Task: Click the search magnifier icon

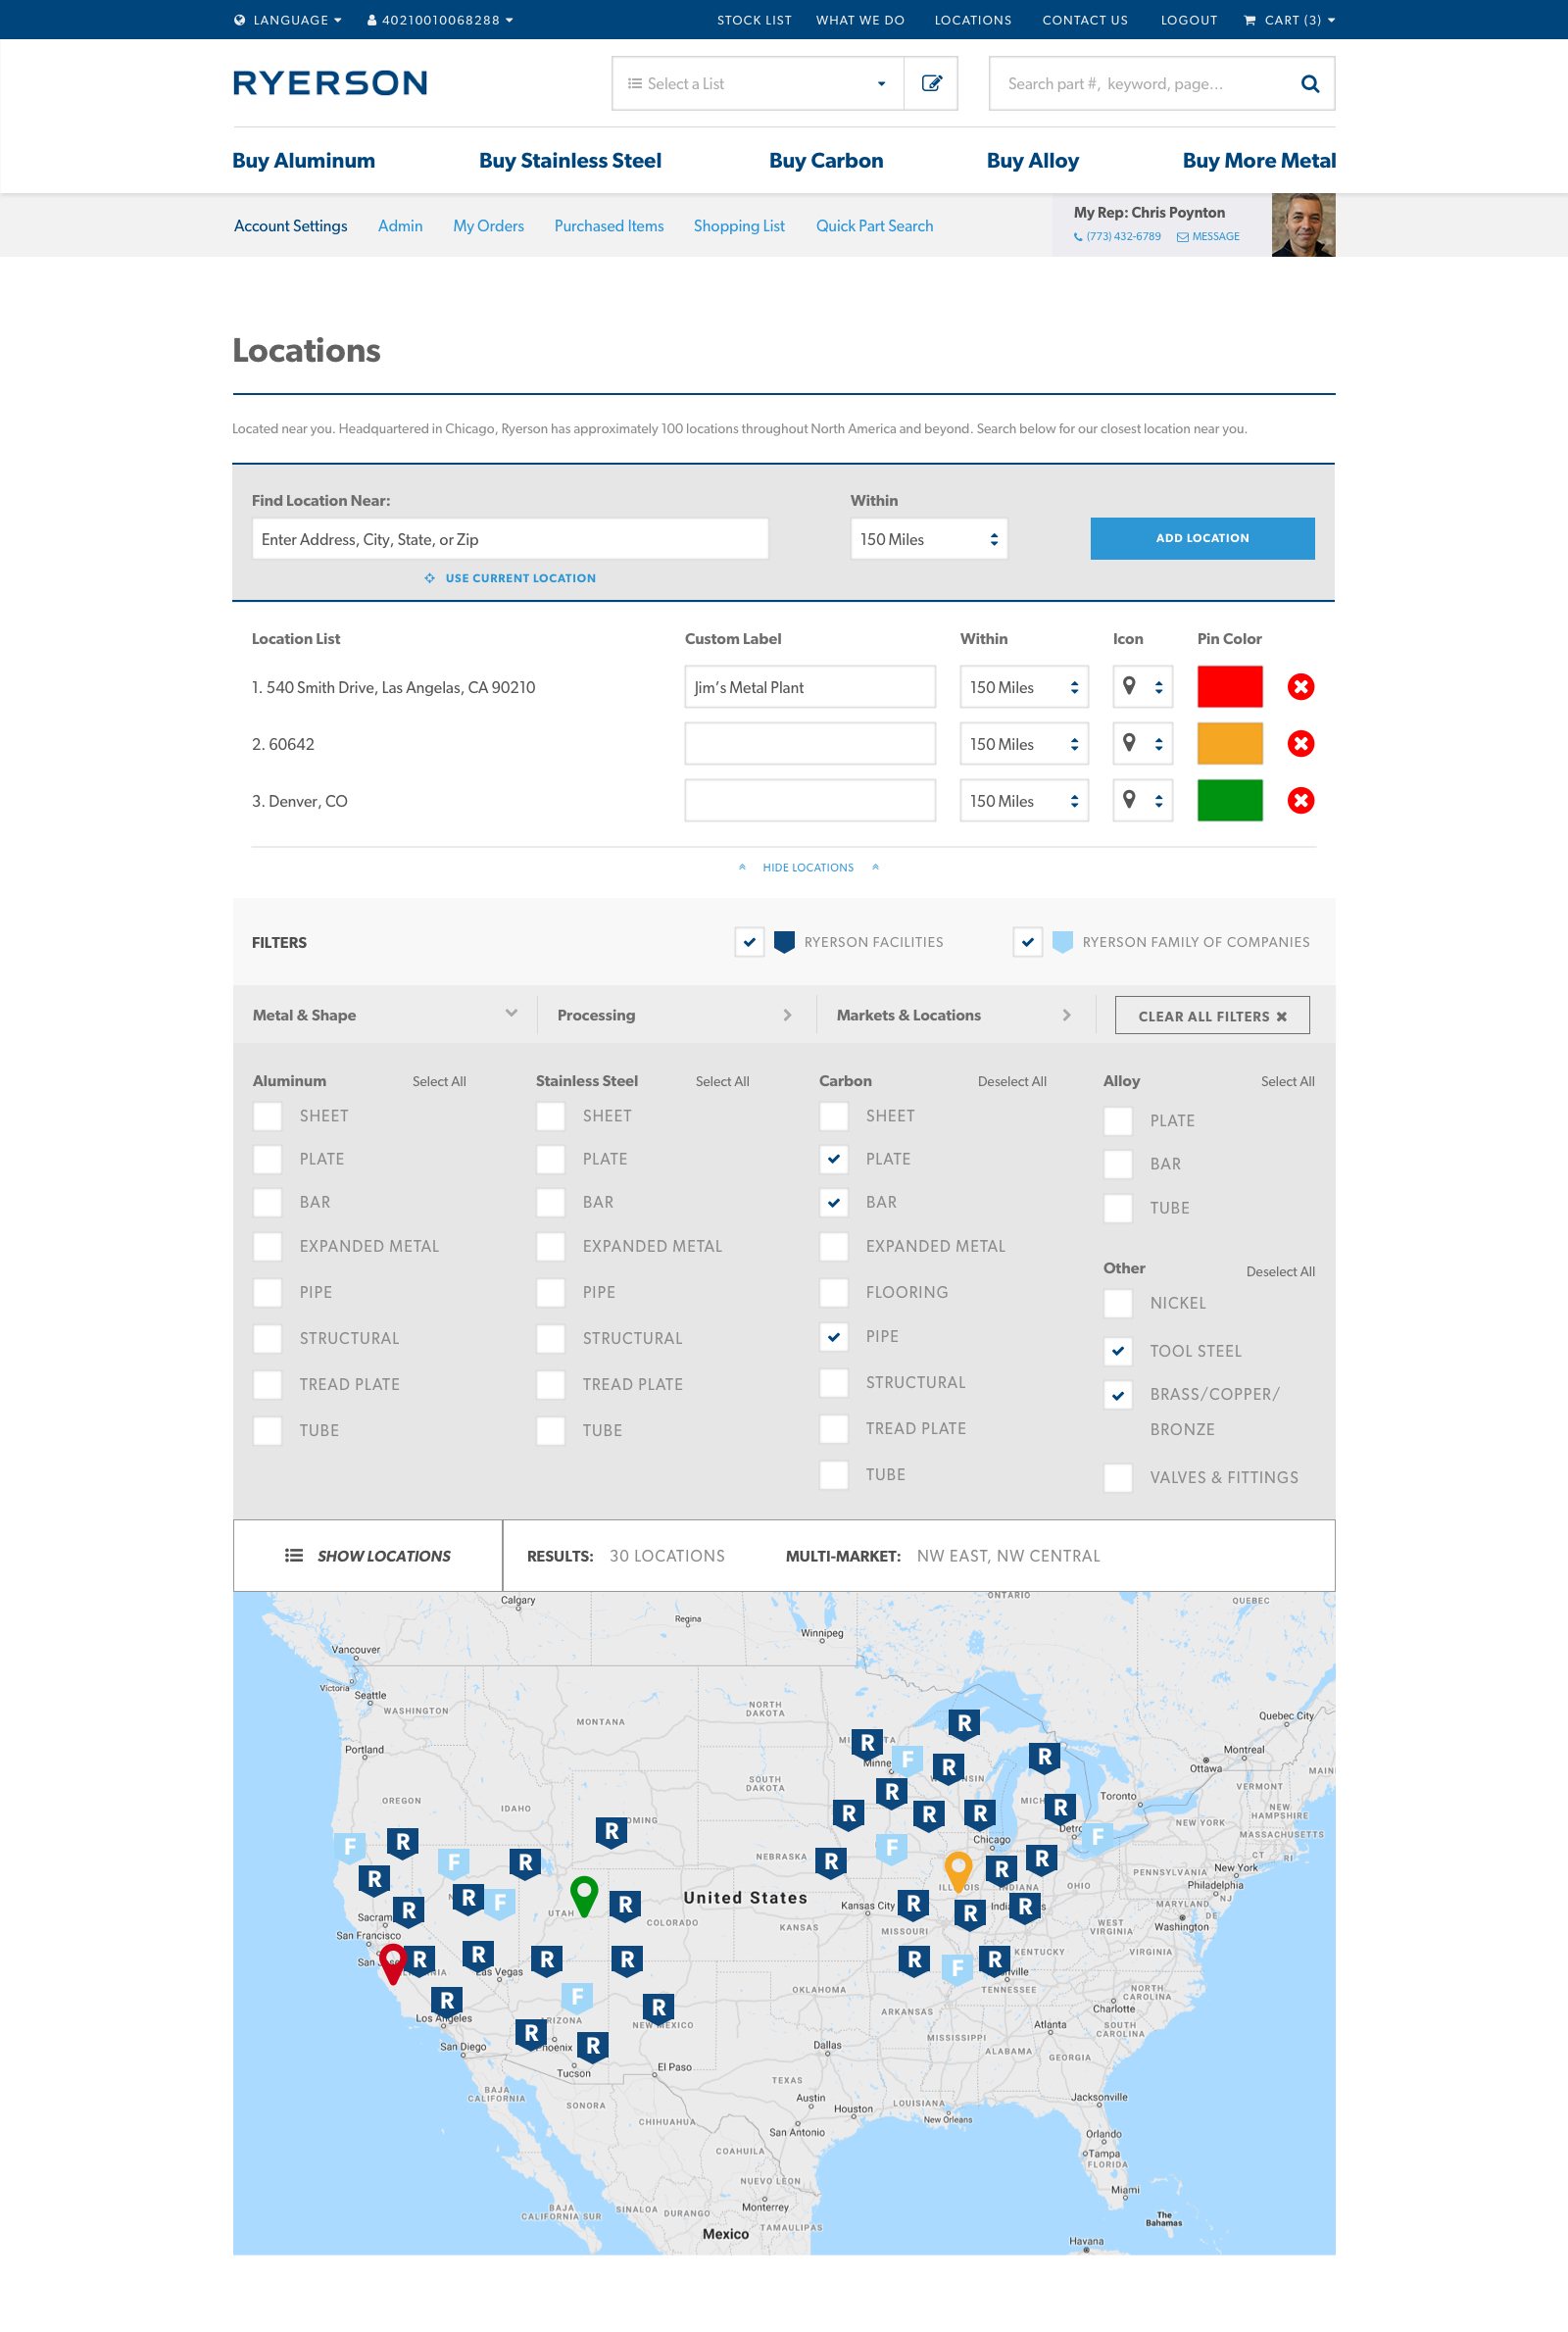Action: point(1309,84)
